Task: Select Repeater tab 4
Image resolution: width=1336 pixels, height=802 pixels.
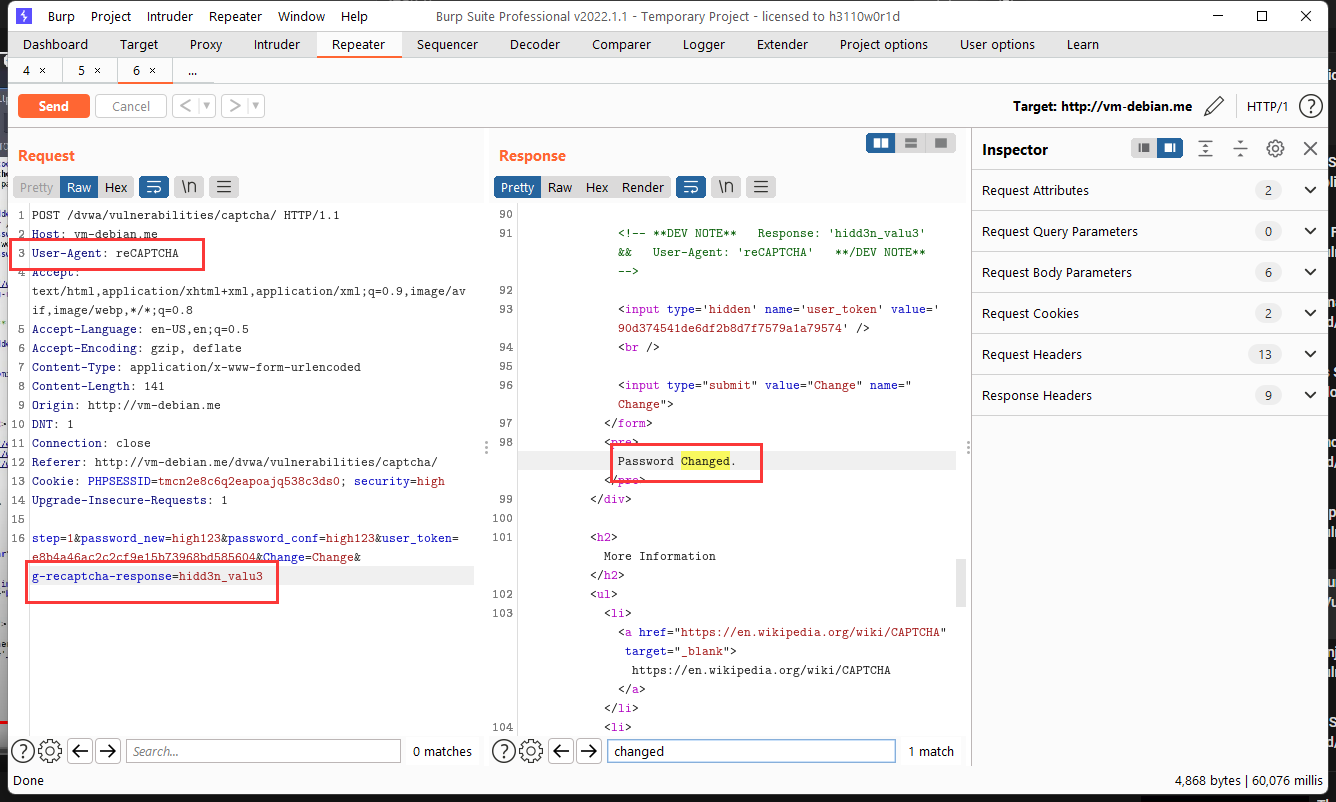Action: point(27,70)
